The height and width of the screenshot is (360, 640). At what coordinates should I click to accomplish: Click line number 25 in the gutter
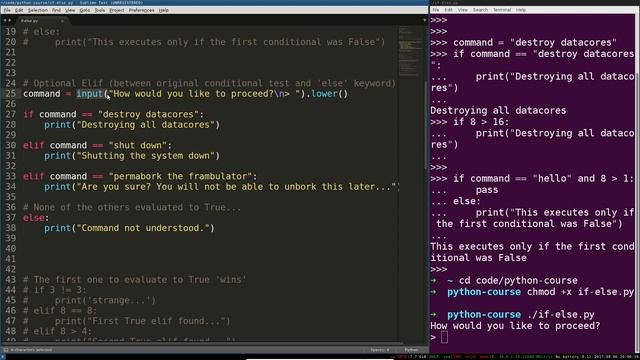click(11, 93)
